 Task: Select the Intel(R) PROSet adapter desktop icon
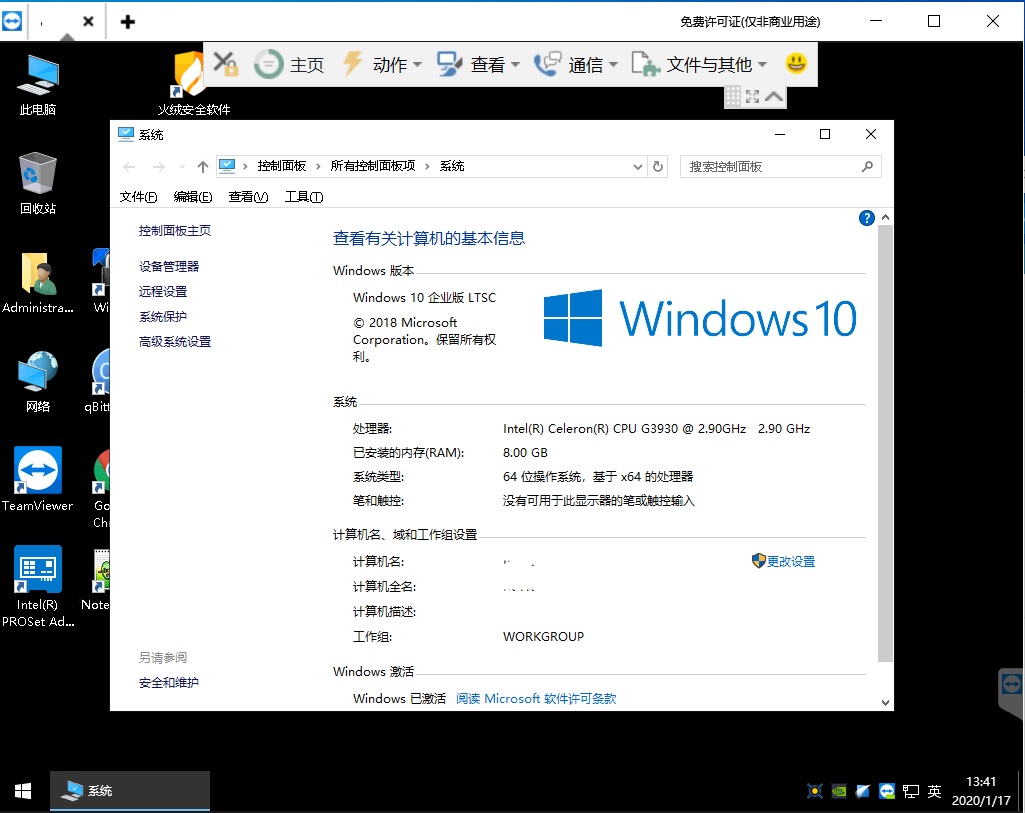[37, 586]
